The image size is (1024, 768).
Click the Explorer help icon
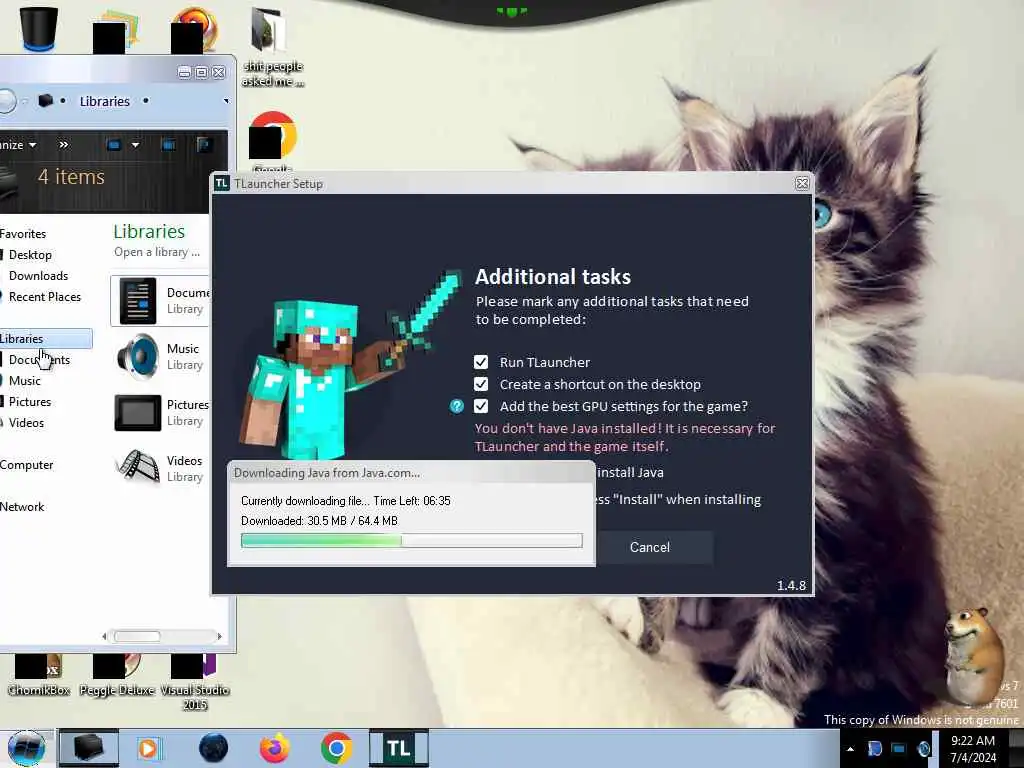tap(203, 145)
